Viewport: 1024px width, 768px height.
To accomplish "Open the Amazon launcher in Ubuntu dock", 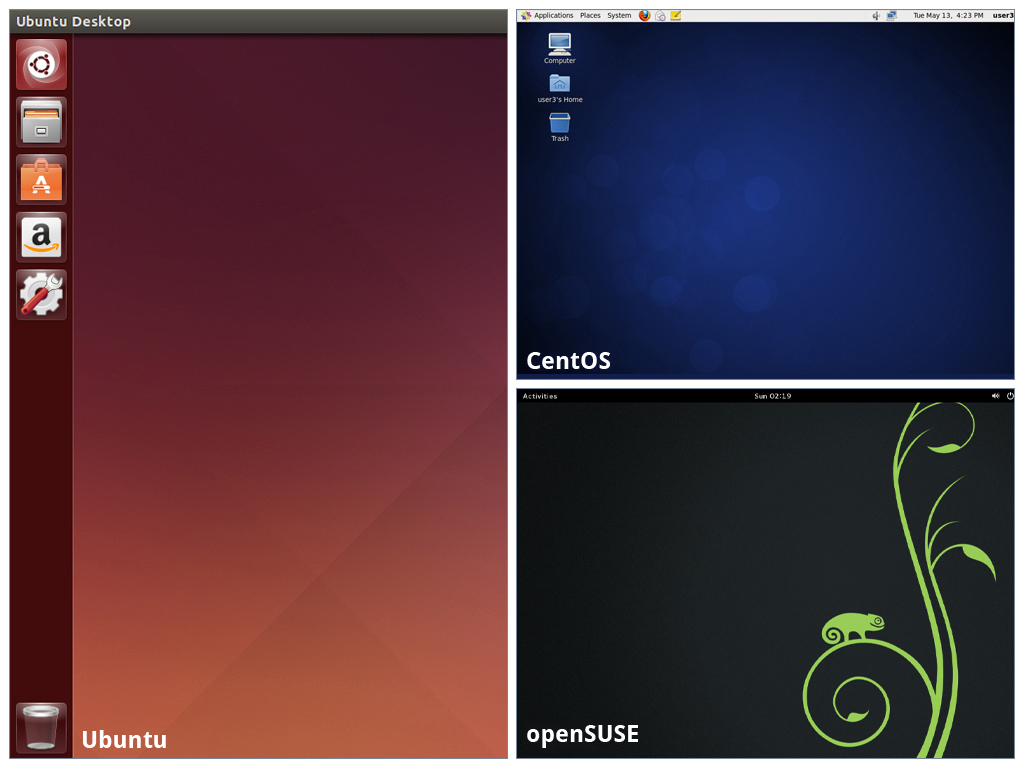I will click(x=40, y=237).
